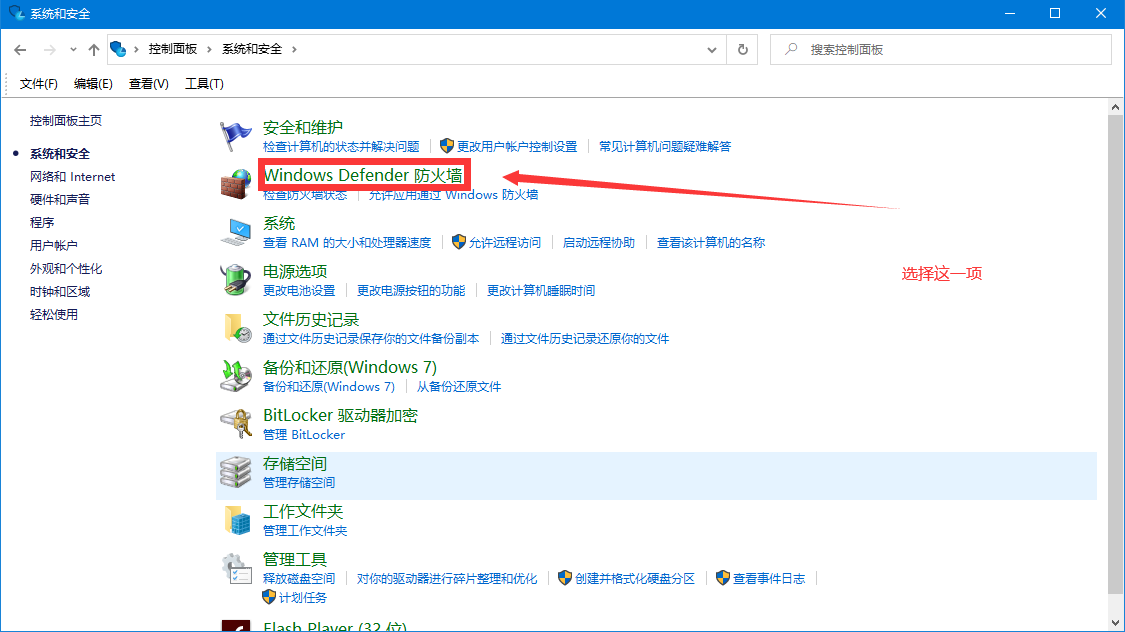Select 轻松使用 in sidebar
This screenshot has height=632, width=1125.
point(54,314)
